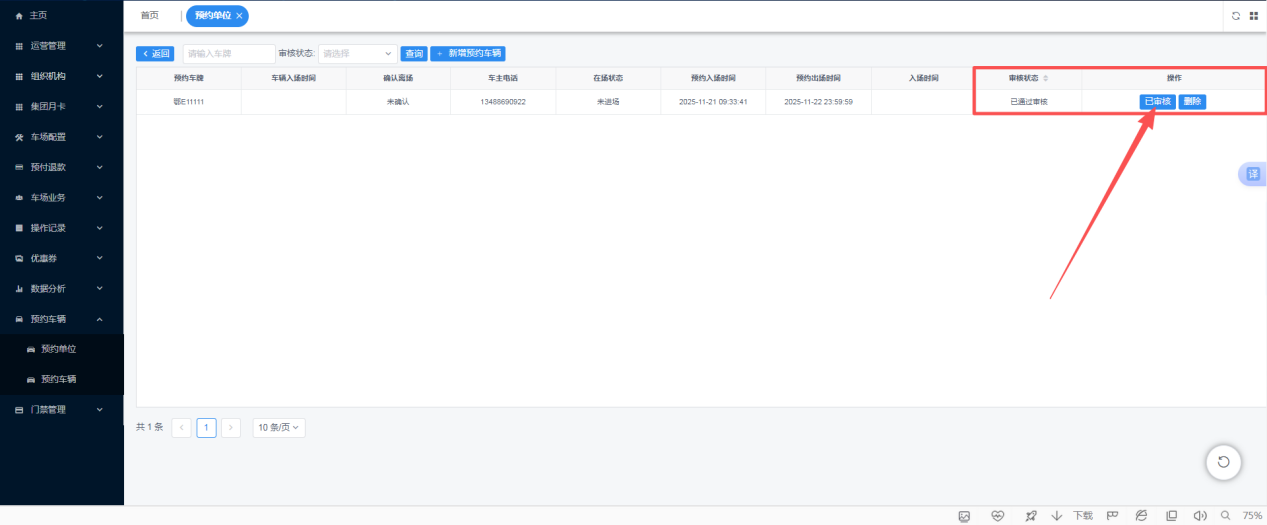
Task: Click the flag icon in status bar
Action: pyautogui.click(x=1112, y=516)
